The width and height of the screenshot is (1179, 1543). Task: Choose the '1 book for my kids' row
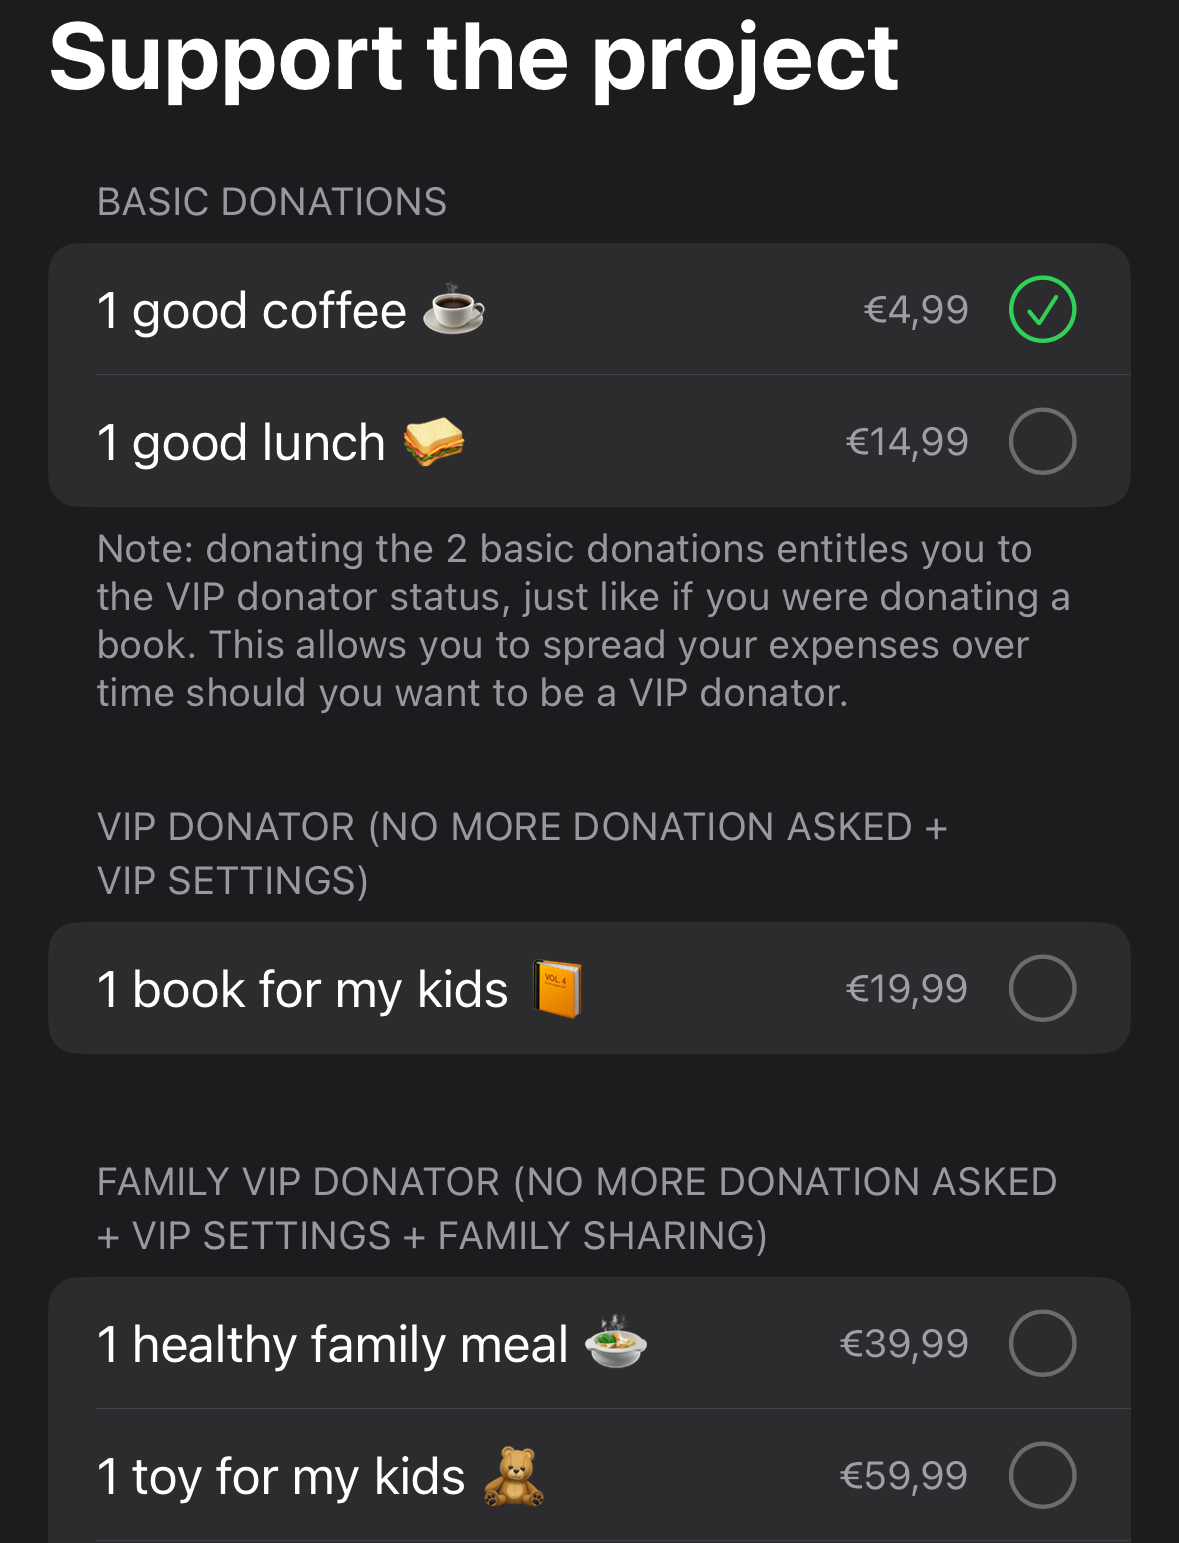[x=589, y=988]
